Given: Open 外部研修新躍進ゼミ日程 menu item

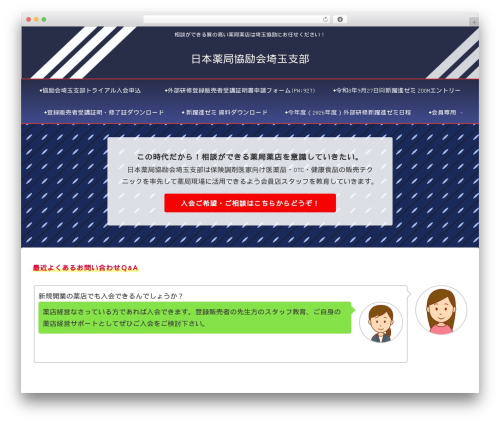Looking at the screenshot, I should [348, 112].
